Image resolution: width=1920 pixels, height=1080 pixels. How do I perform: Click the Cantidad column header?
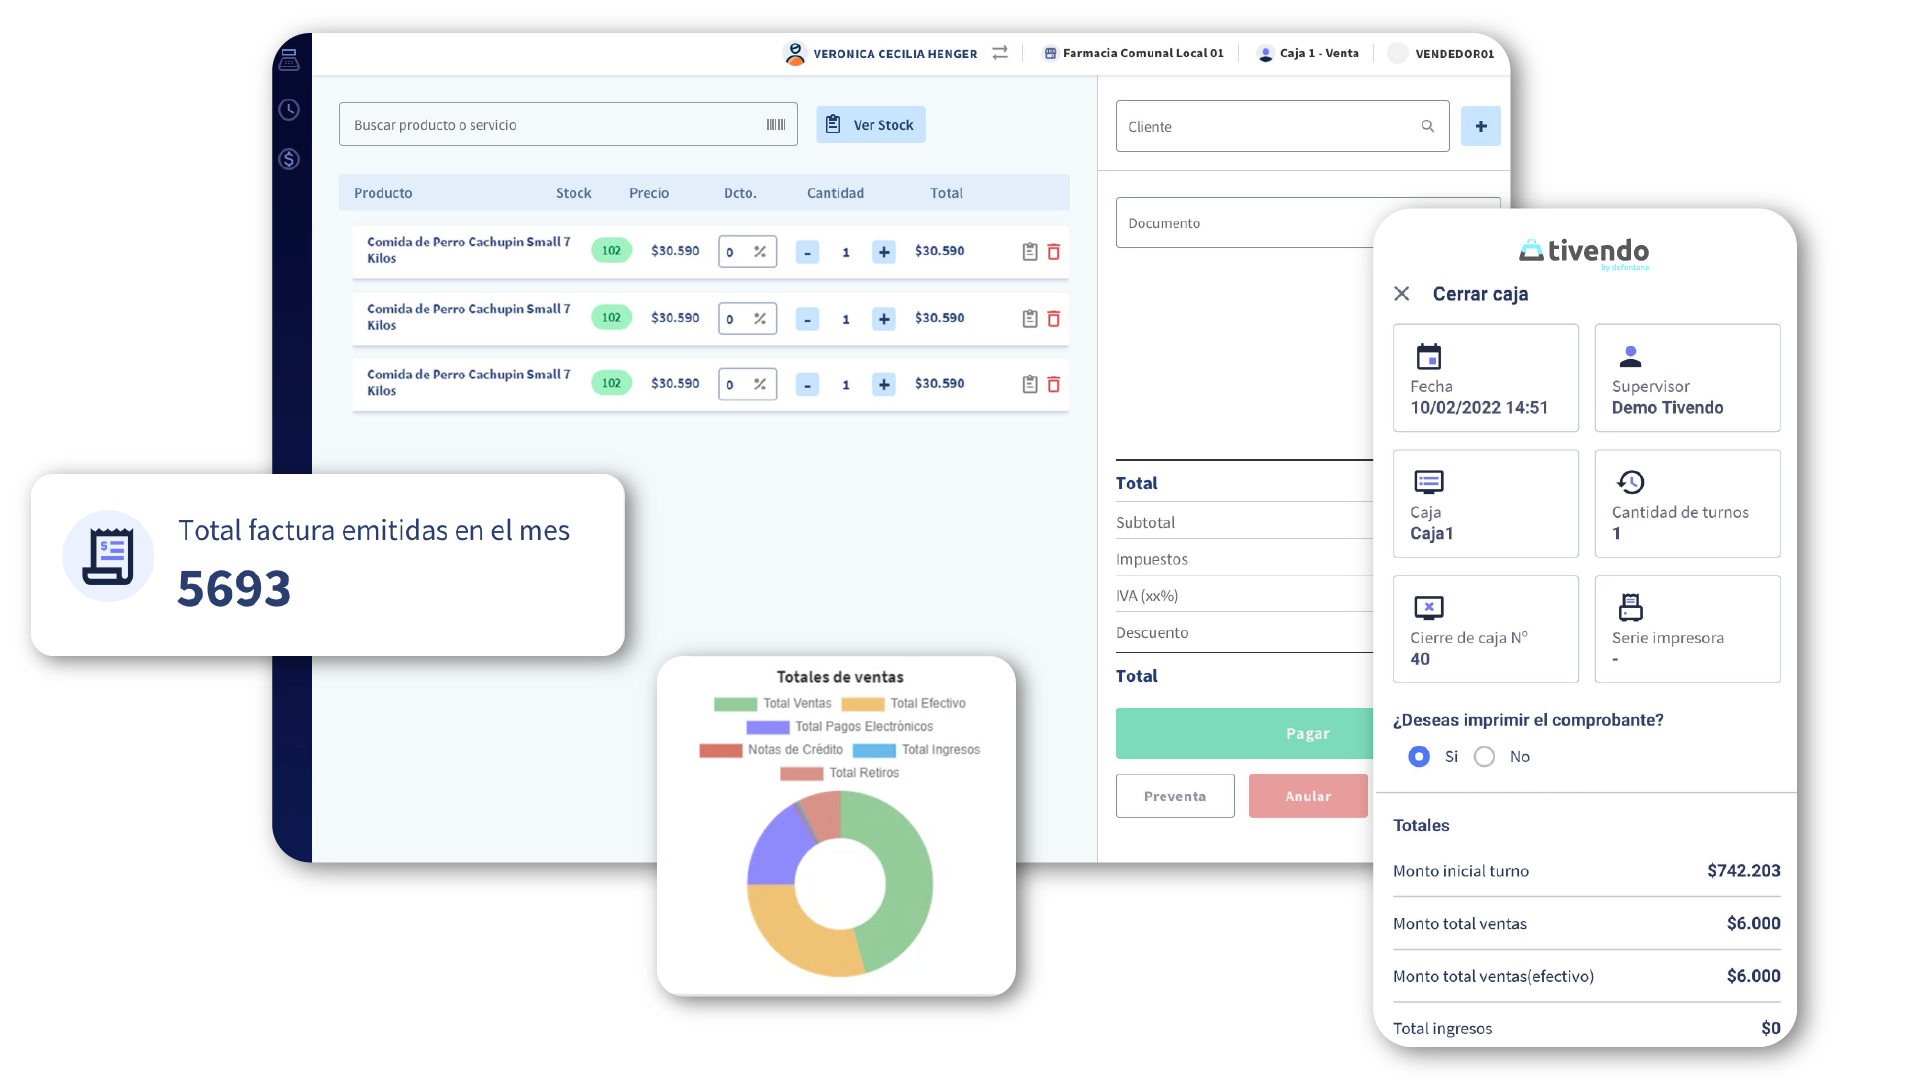click(835, 193)
